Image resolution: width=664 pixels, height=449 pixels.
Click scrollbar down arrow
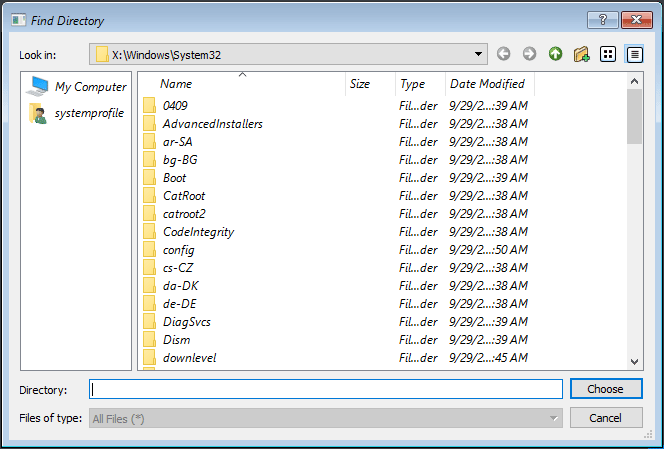point(634,362)
